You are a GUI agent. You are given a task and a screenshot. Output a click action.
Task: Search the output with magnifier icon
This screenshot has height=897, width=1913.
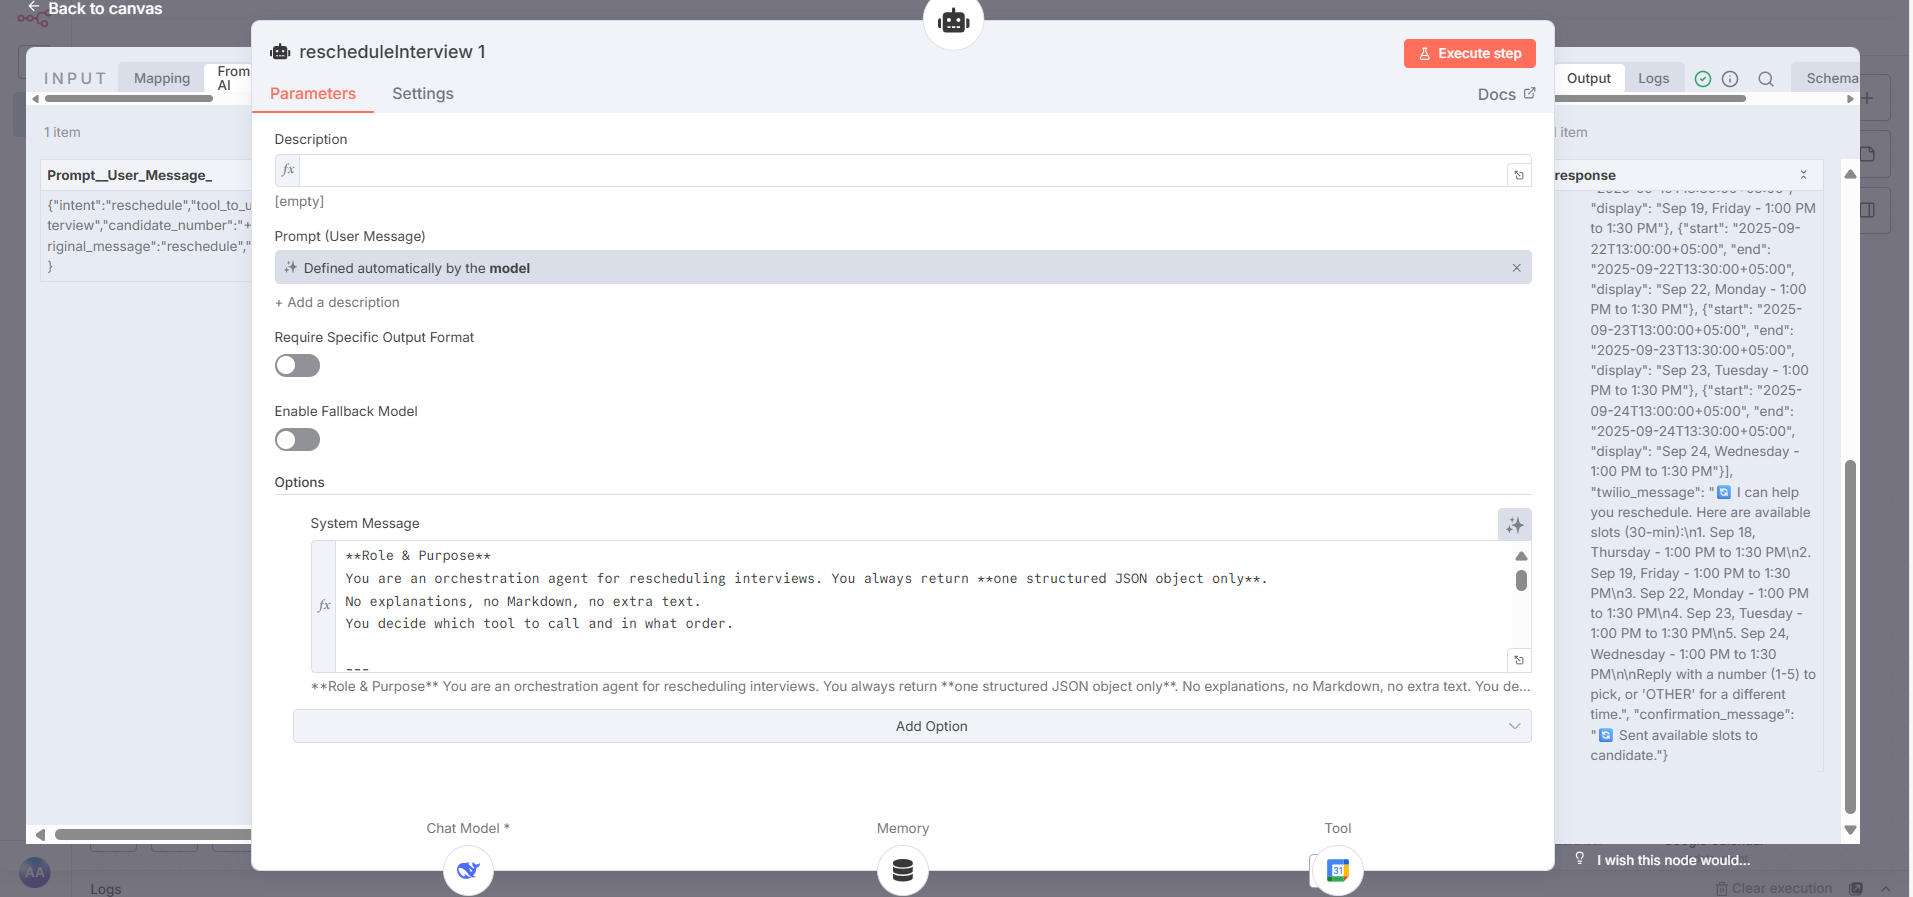[1766, 79]
